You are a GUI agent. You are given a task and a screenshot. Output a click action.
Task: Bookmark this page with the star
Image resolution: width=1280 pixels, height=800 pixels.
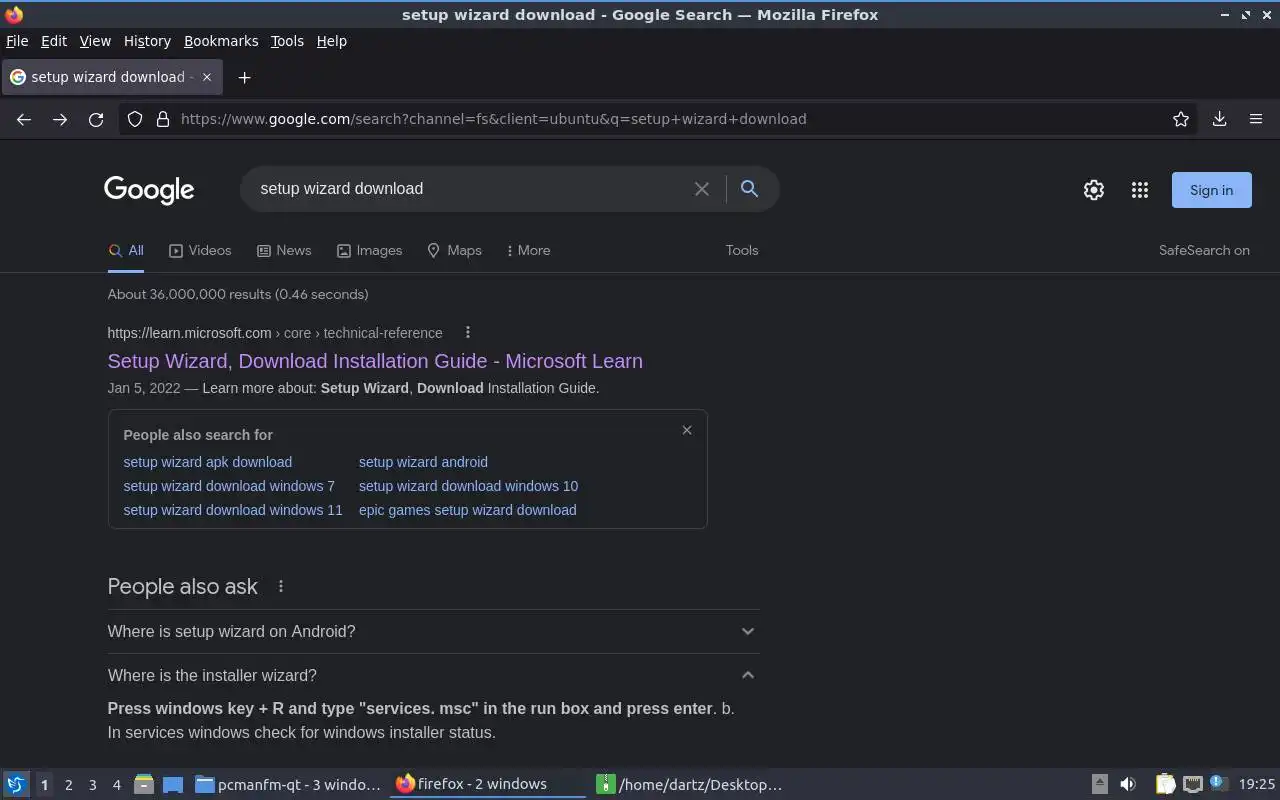click(1181, 119)
